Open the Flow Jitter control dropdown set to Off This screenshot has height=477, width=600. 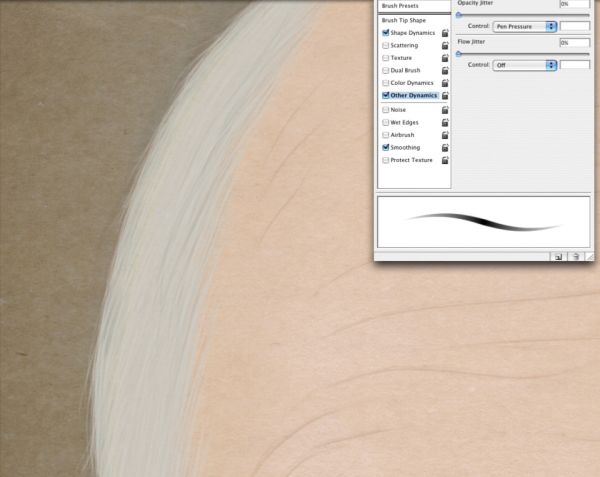pos(524,65)
